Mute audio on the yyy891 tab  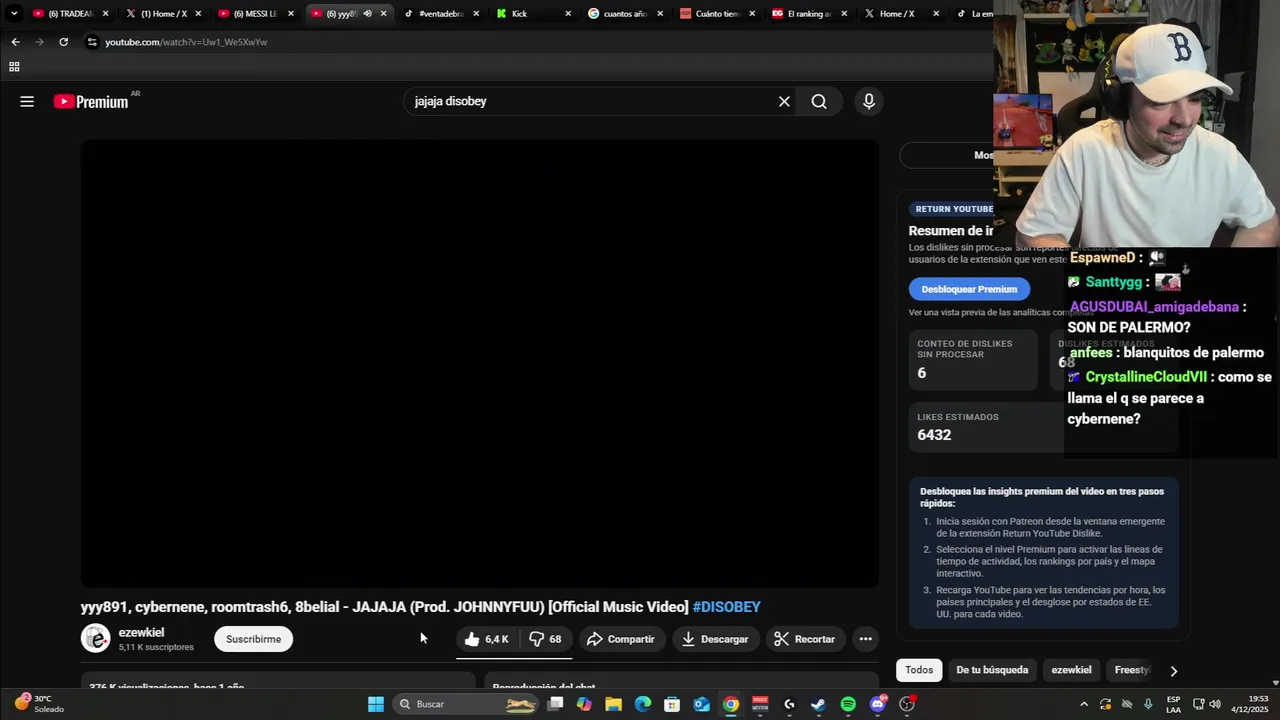click(x=367, y=14)
